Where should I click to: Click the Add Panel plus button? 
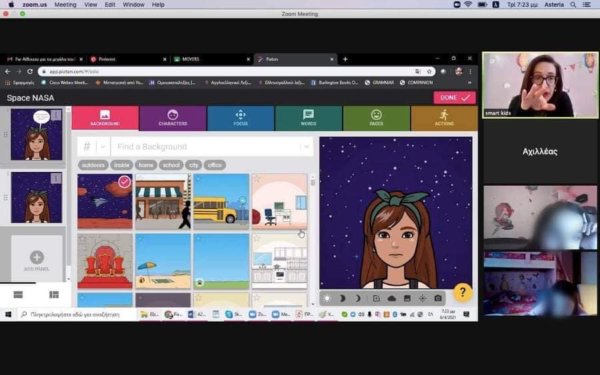point(37,258)
